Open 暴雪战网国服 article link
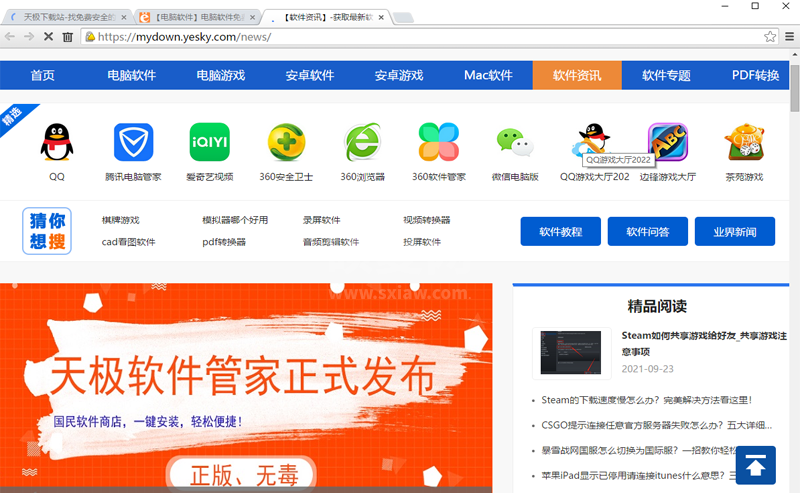The height and width of the screenshot is (493, 800). tap(638, 450)
